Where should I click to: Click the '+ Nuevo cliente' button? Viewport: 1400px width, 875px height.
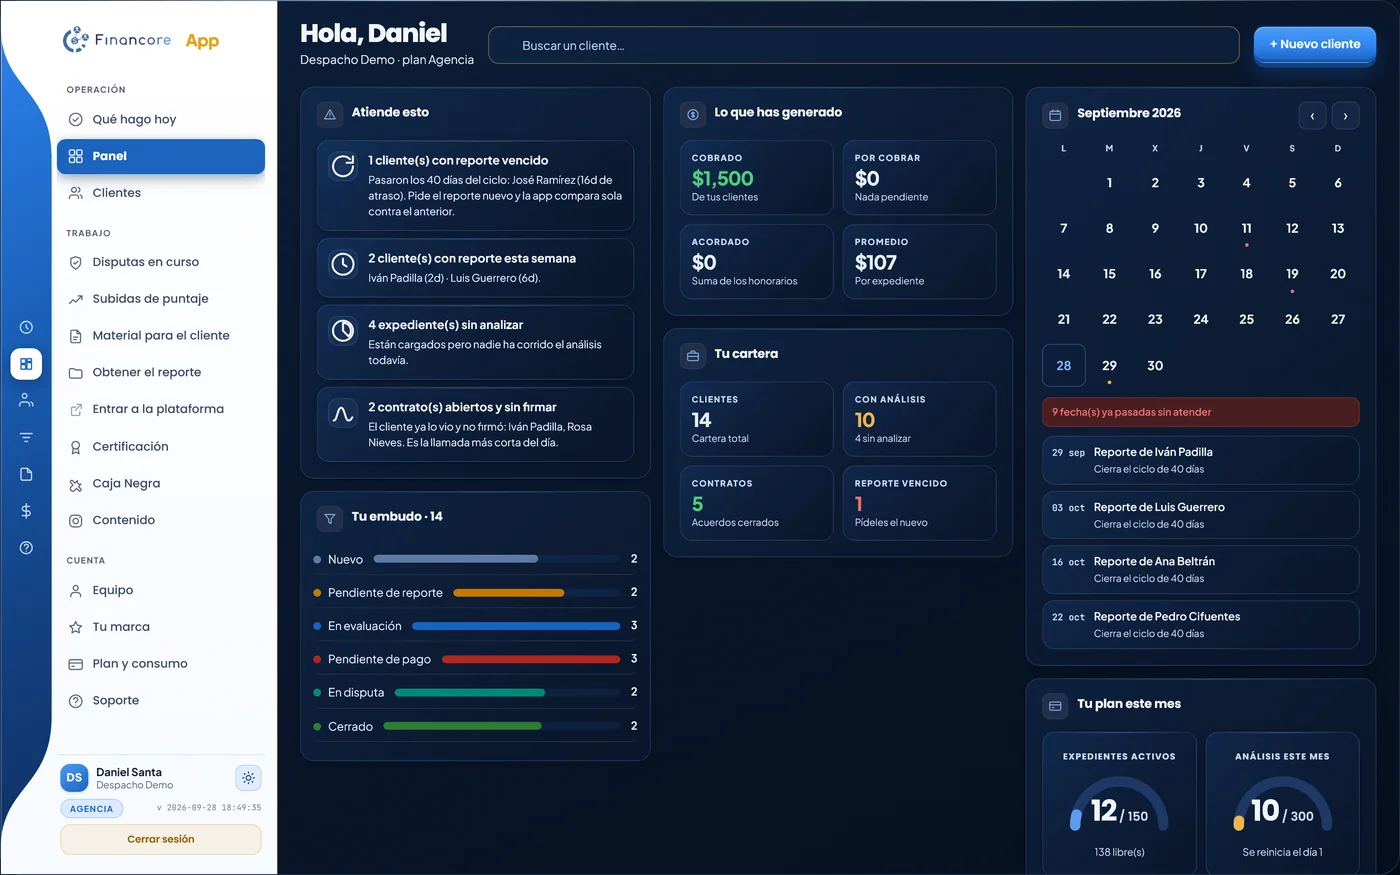[x=1315, y=45]
